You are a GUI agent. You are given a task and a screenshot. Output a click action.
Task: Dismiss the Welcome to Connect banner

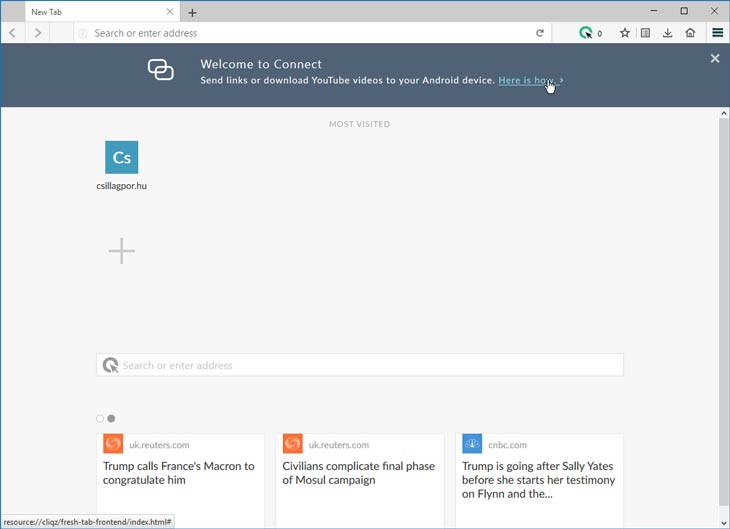715,58
